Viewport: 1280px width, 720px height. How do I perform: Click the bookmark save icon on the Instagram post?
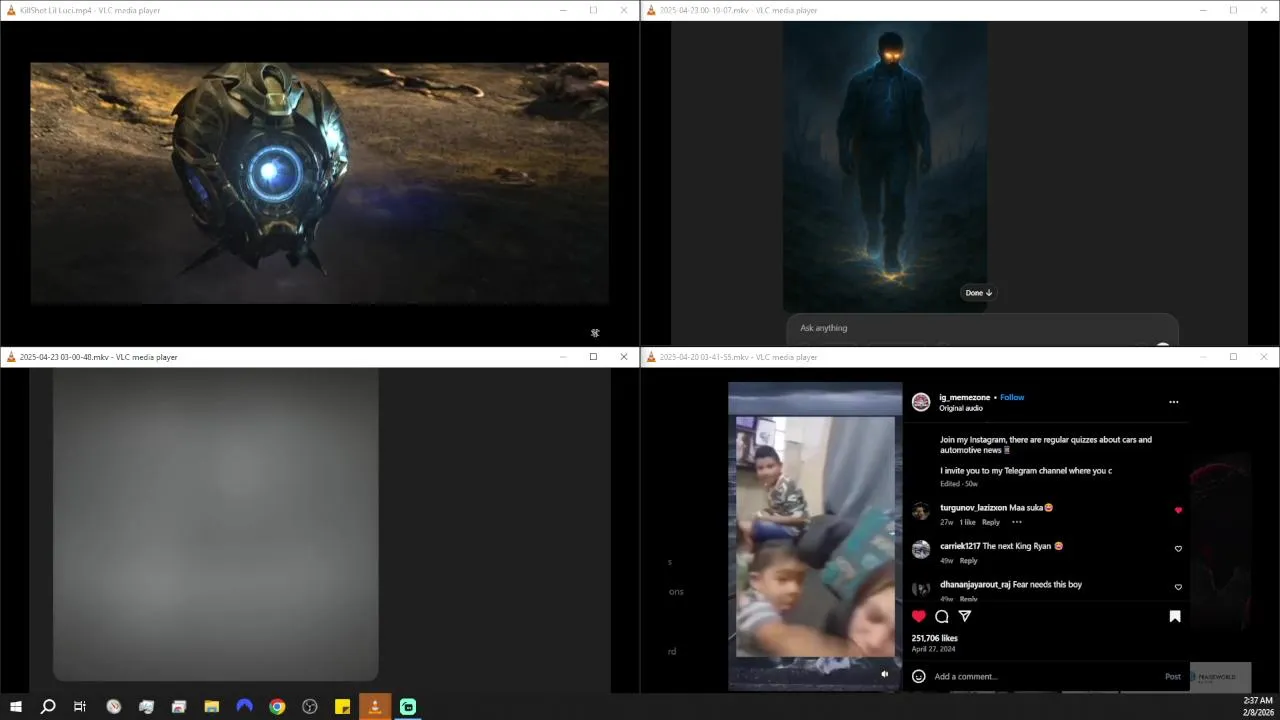(1175, 616)
